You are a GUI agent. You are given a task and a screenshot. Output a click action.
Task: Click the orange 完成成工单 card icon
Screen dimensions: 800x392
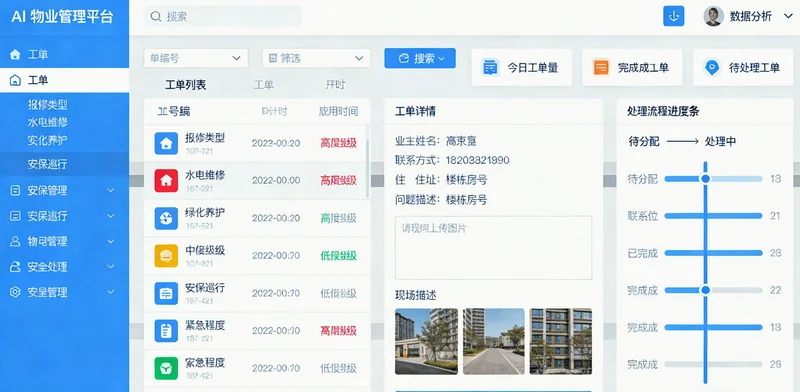(601, 67)
